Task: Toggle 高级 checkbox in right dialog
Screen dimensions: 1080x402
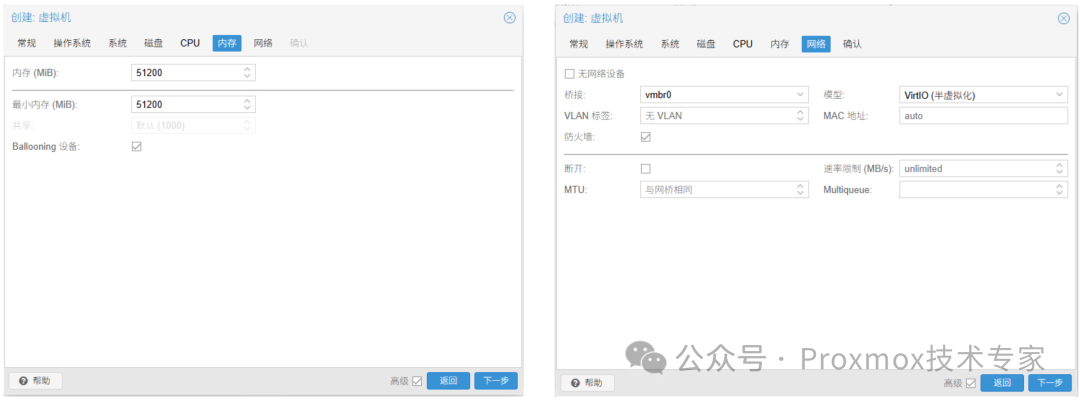Action: (971, 383)
